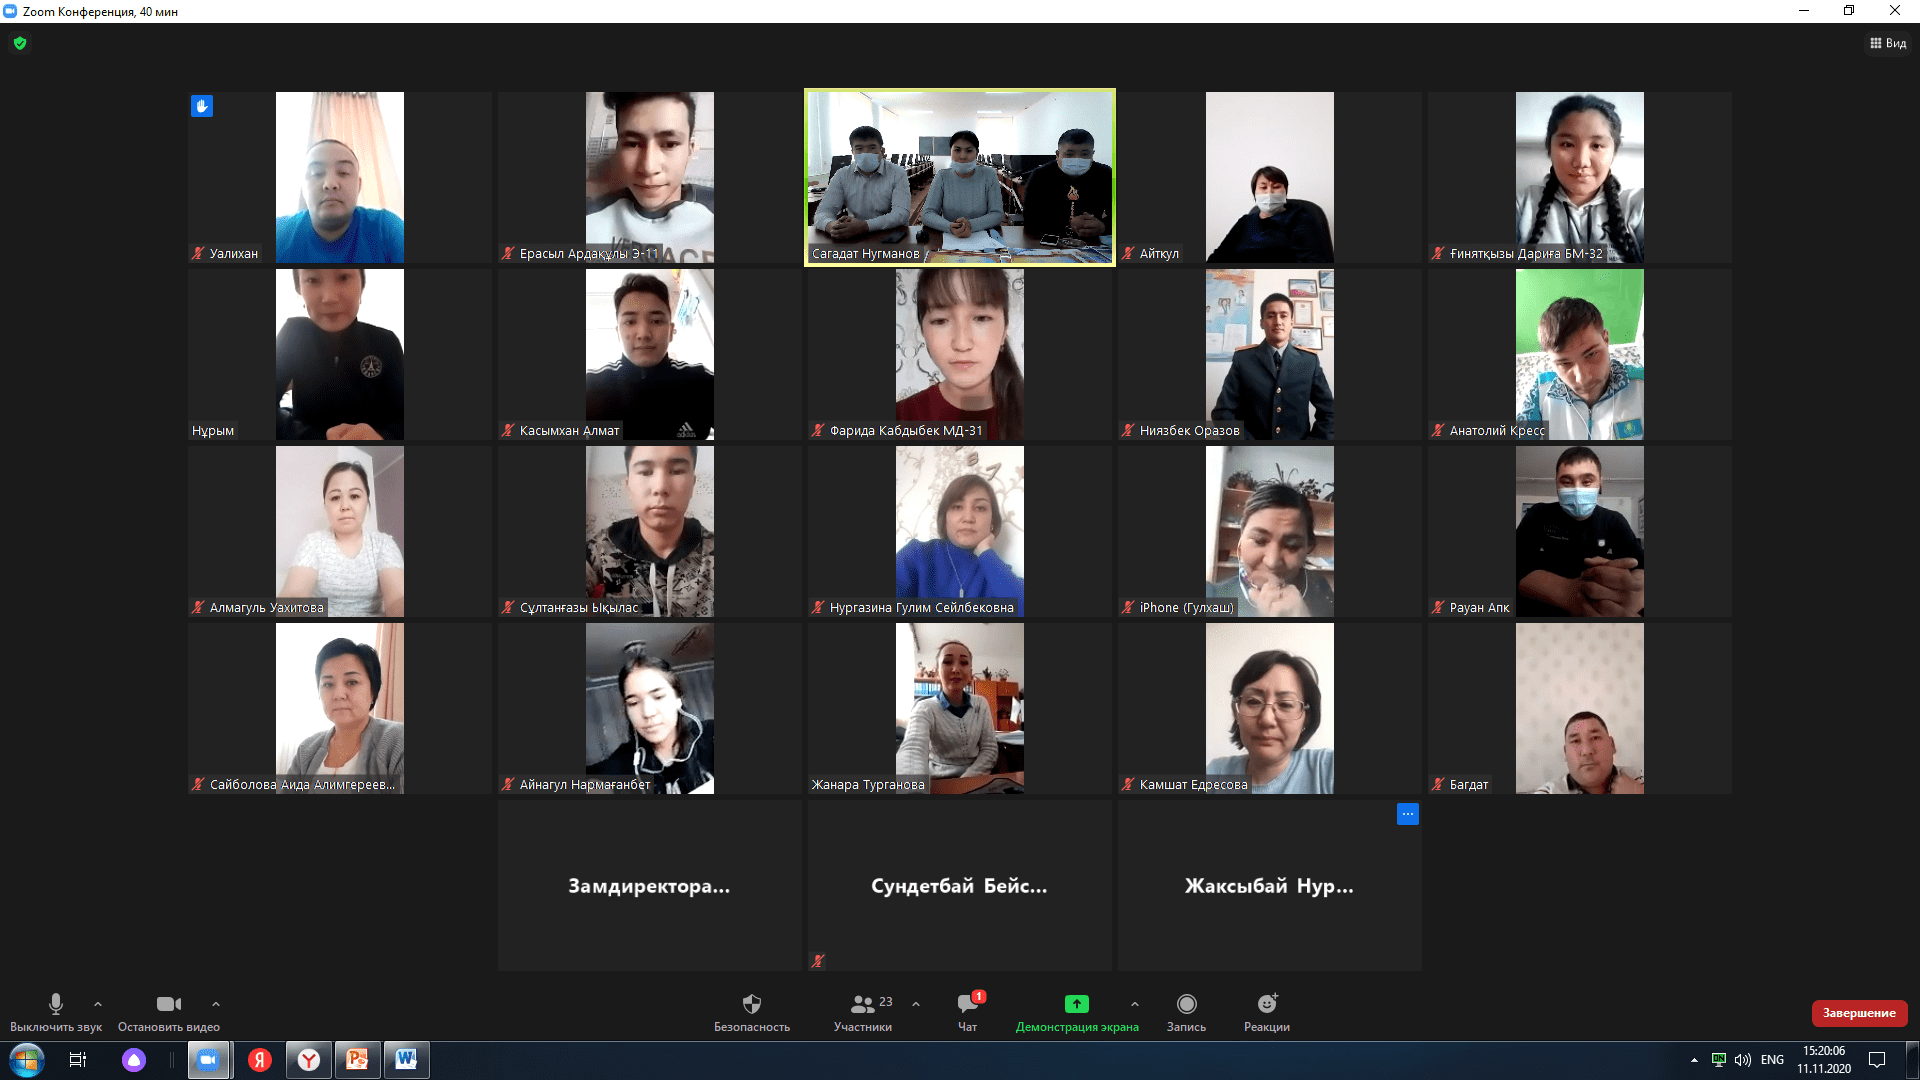The width and height of the screenshot is (1920, 1080).
Task: Toggle camera with Остановить видео
Action: [168, 1004]
